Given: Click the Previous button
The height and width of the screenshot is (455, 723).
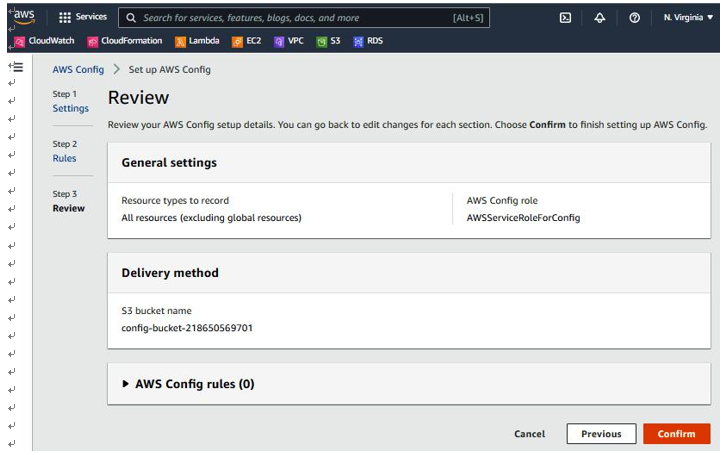Looking at the screenshot, I should [601, 434].
